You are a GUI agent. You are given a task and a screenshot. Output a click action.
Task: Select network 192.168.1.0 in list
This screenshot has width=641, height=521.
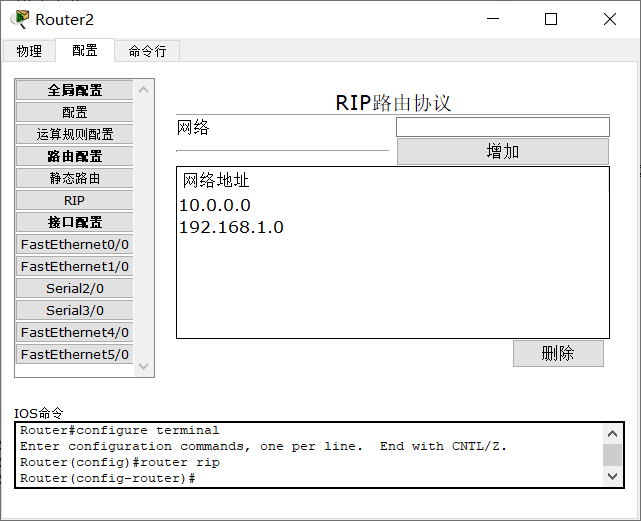pyautogui.click(x=231, y=227)
